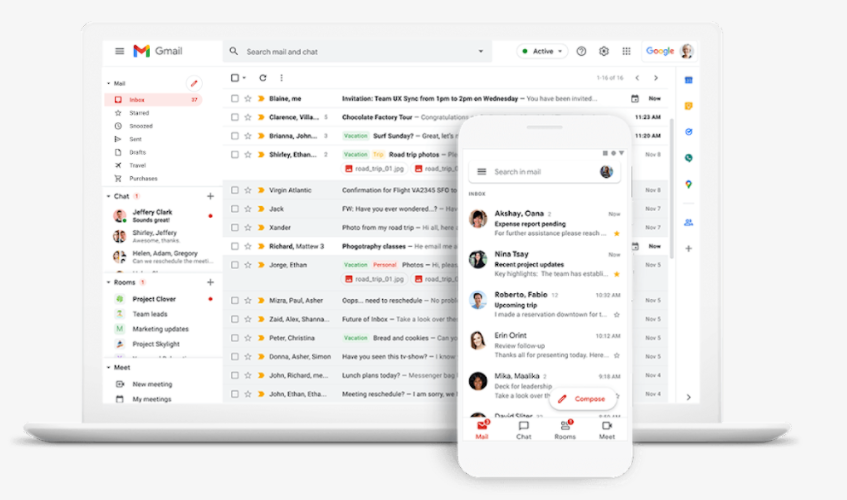Viewport: 847px width, 500px height.
Task: Tap the Compose button on phone
Action: click(582, 399)
